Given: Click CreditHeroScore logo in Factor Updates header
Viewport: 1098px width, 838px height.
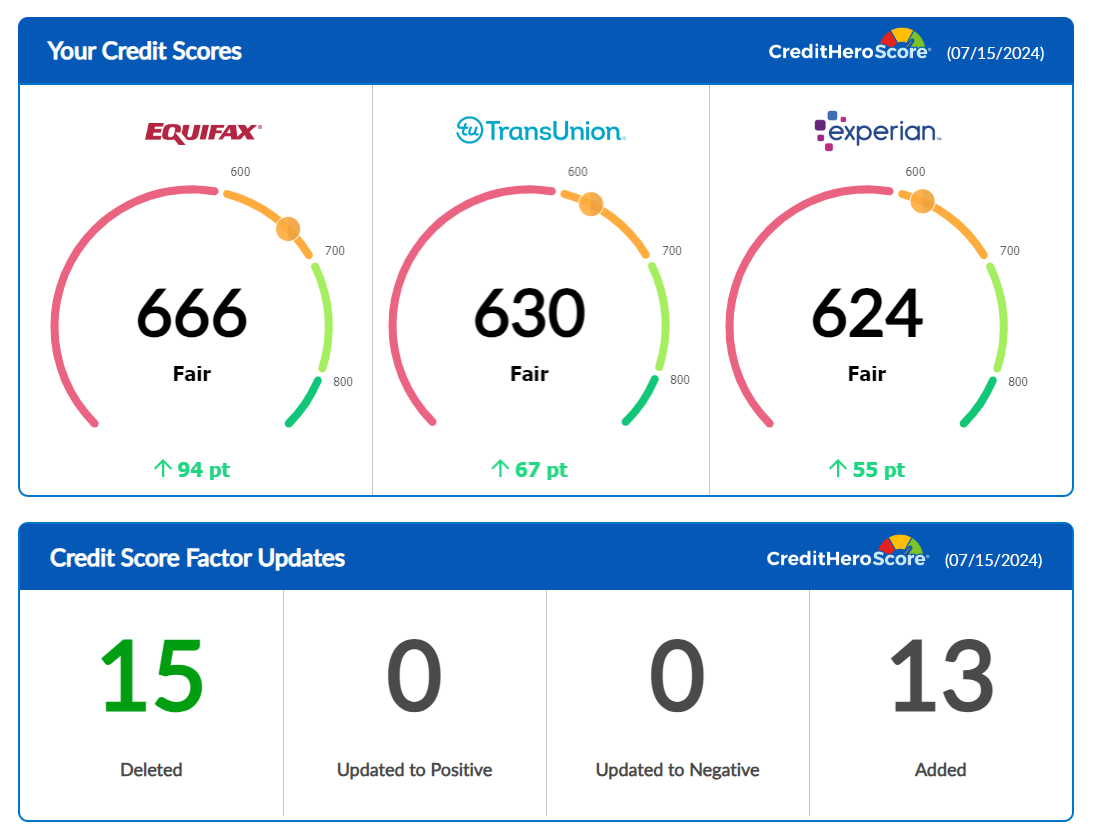Looking at the screenshot, I should coord(847,552).
